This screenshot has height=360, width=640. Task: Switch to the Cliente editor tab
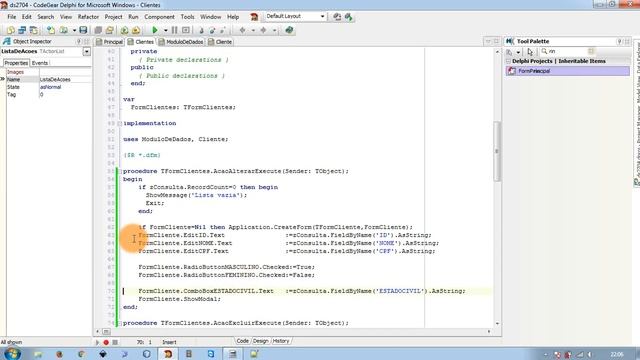pos(220,42)
